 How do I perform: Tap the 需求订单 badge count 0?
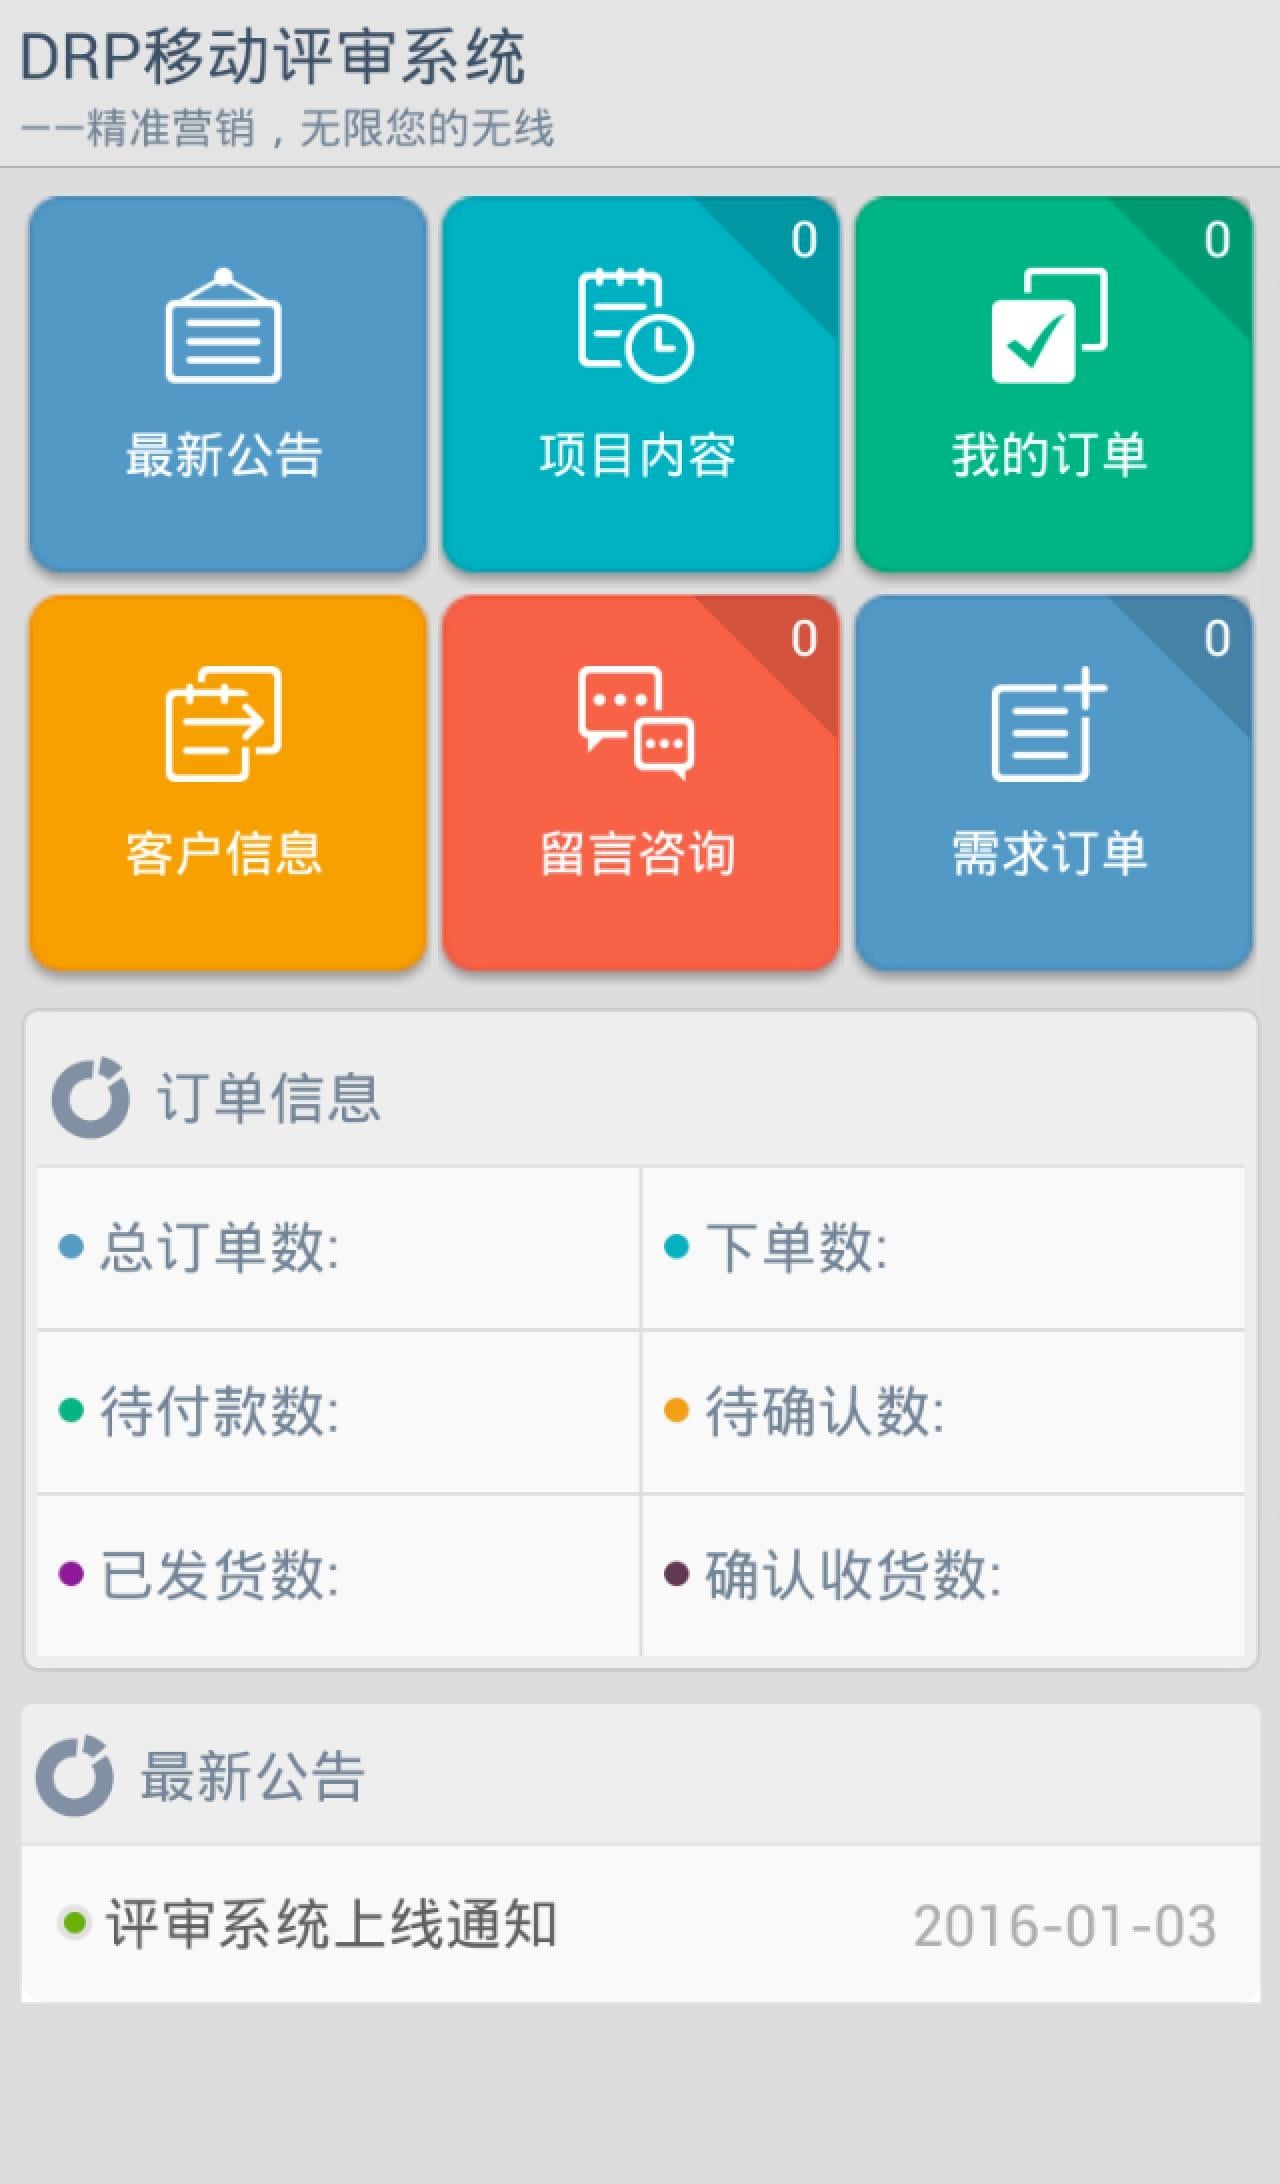1217,639
